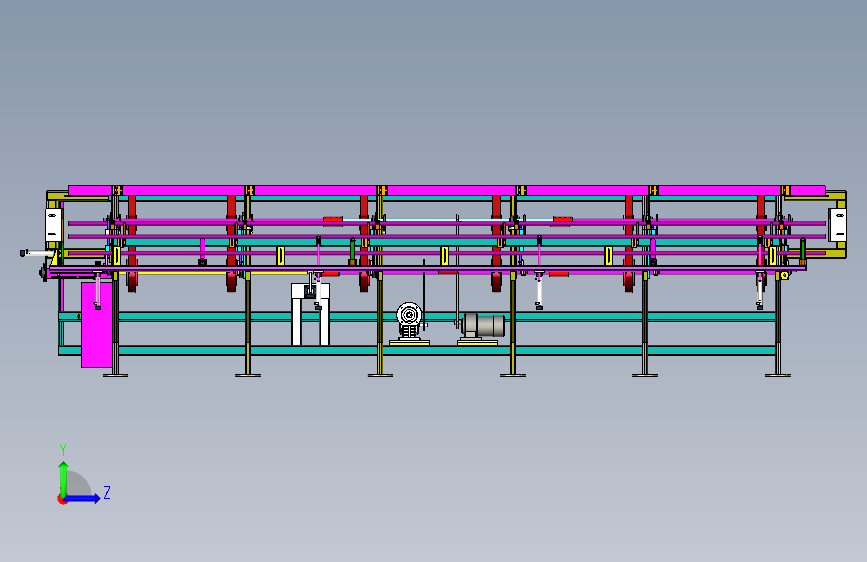Select the yellow base plate under the motor
Screen dimensions: 867x562
pyautogui.click(x=477, y=343)
